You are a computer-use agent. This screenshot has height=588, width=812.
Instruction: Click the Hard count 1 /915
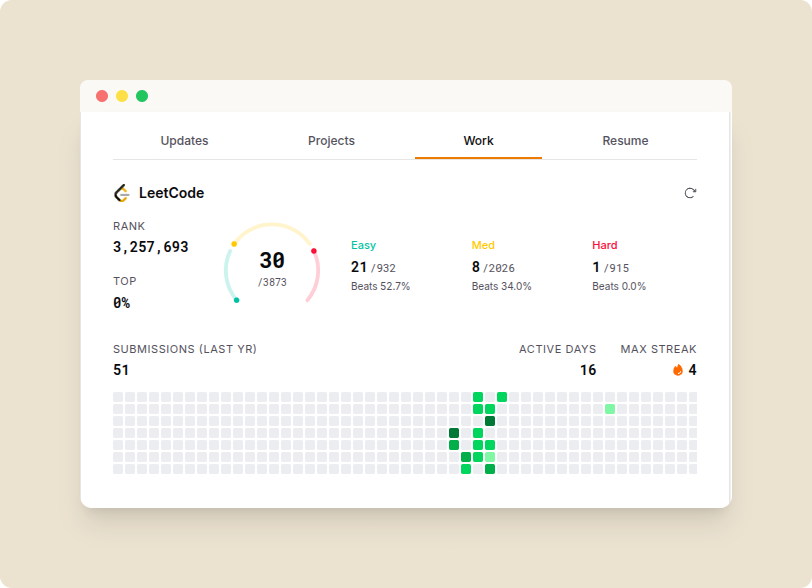[x=611, y=267]
